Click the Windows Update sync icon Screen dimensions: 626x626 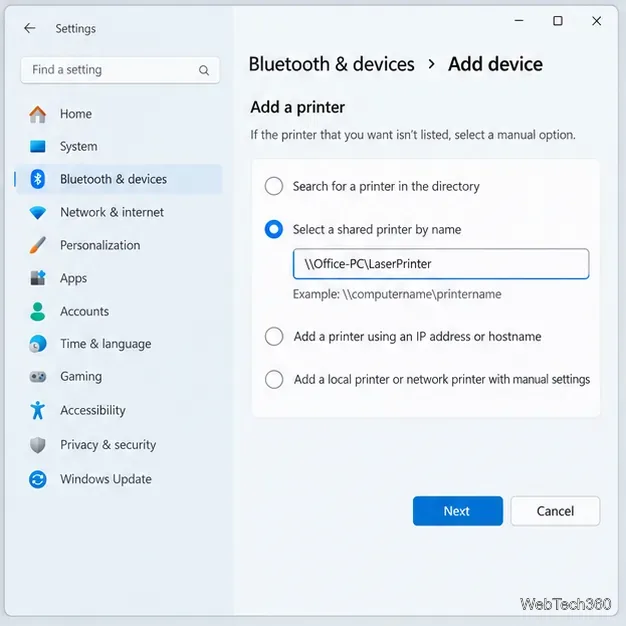click(38, 479)
